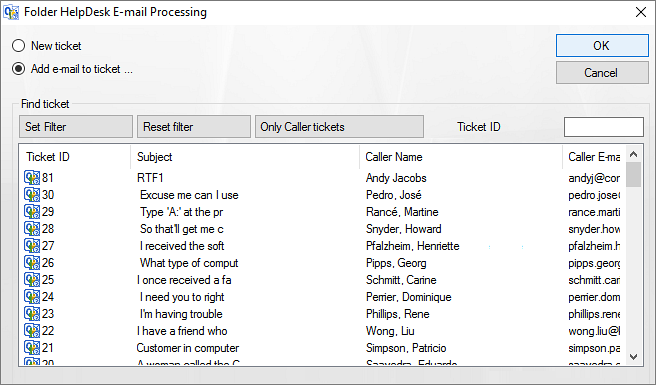Click the Reset filter button
656x385 pixels.
coord(194,127)
